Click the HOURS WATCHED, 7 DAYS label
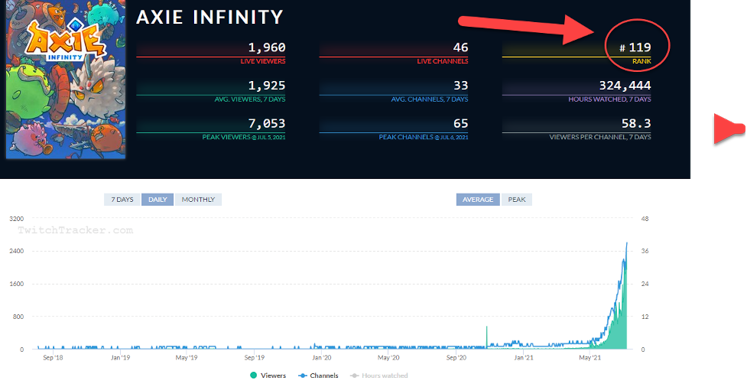 [x=610, y=99]
